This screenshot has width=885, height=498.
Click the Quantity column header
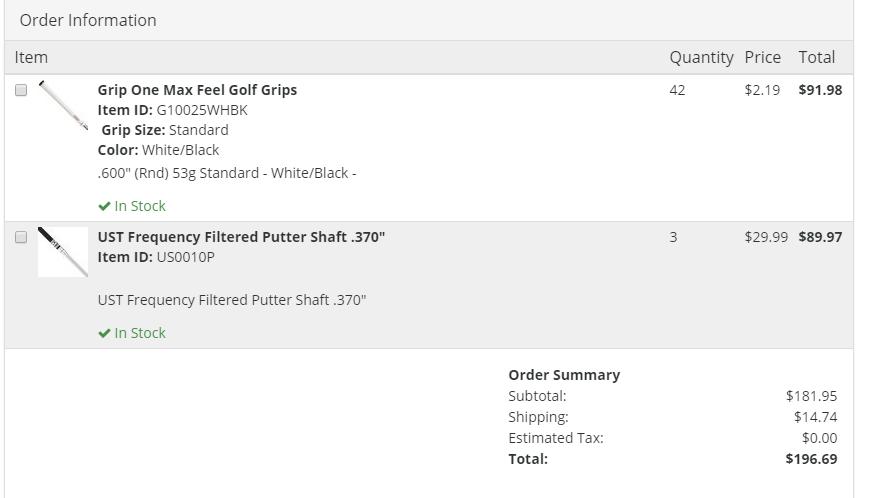[701, 57]
